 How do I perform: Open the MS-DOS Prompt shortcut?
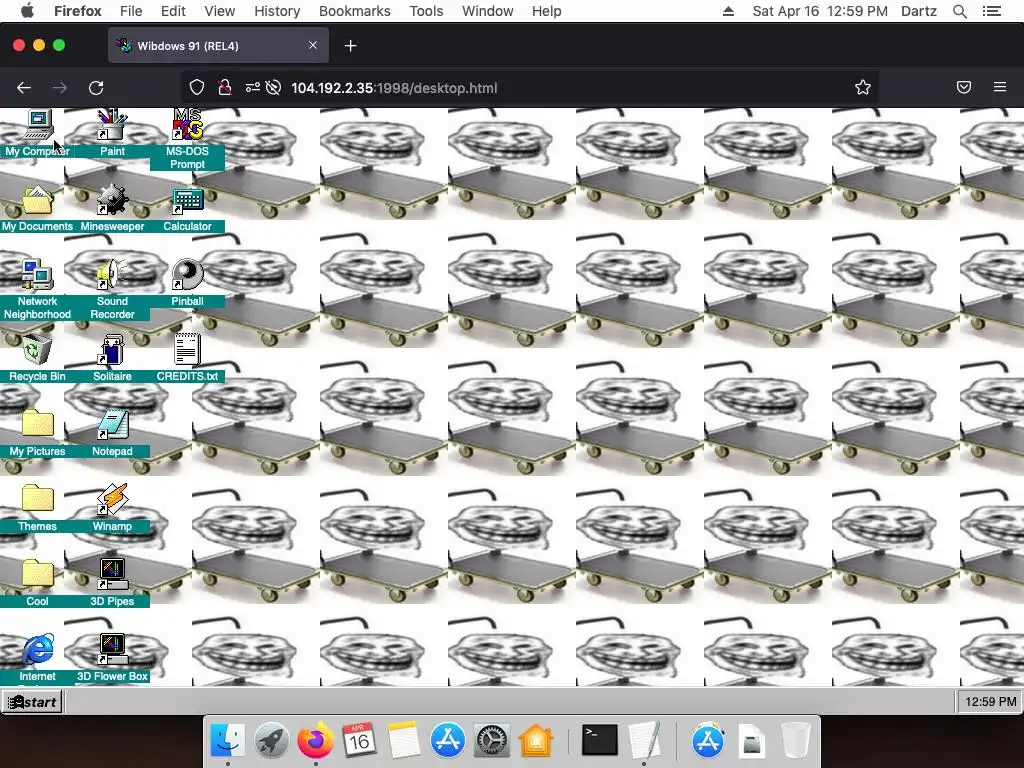click(187, 125)
